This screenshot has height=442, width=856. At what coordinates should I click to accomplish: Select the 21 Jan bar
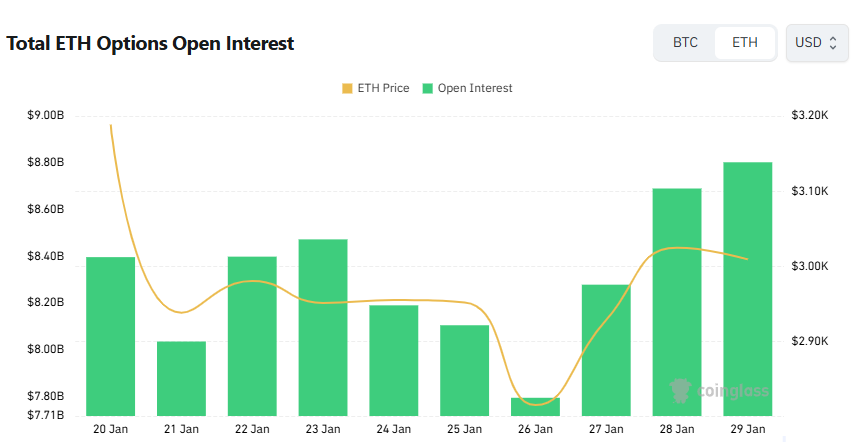pyautogui.click(x=181, y=378)
